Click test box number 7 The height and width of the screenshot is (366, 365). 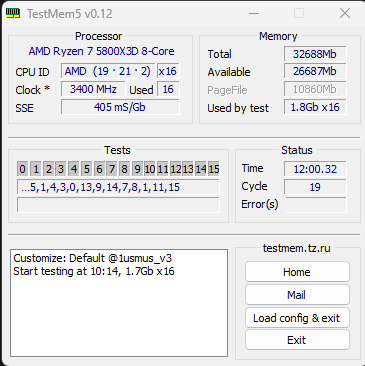pyautogui.click(x=112, y=169)
